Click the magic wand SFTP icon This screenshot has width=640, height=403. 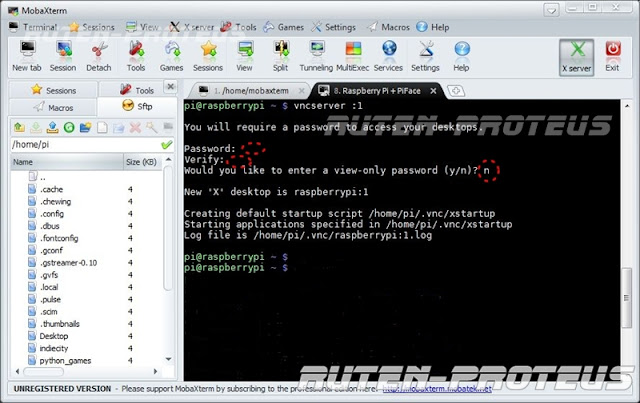click(x=151, y=127)
